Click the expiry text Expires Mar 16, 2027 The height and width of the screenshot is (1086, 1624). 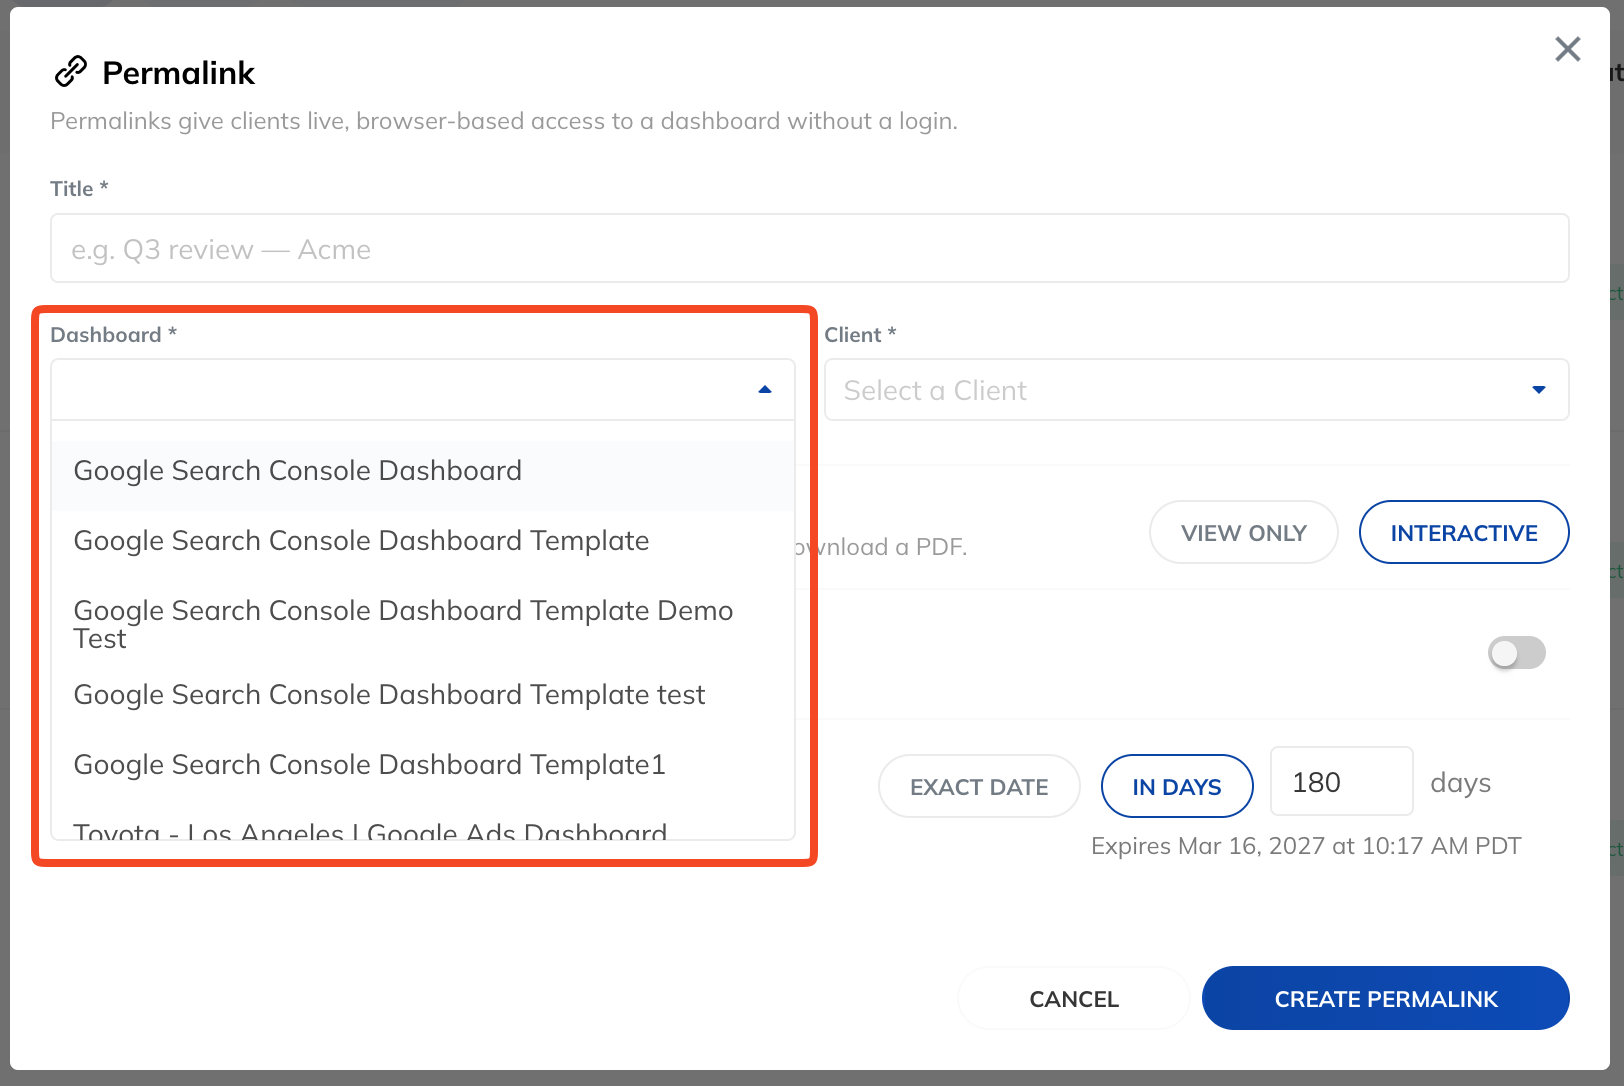tap(1306, 846)
